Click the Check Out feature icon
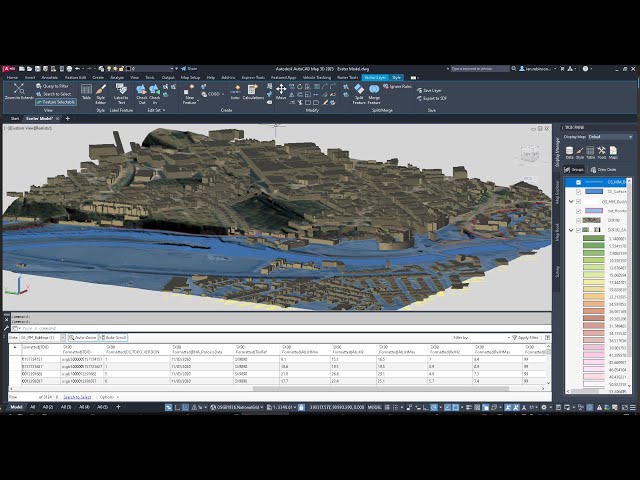 tap(142, 94)
